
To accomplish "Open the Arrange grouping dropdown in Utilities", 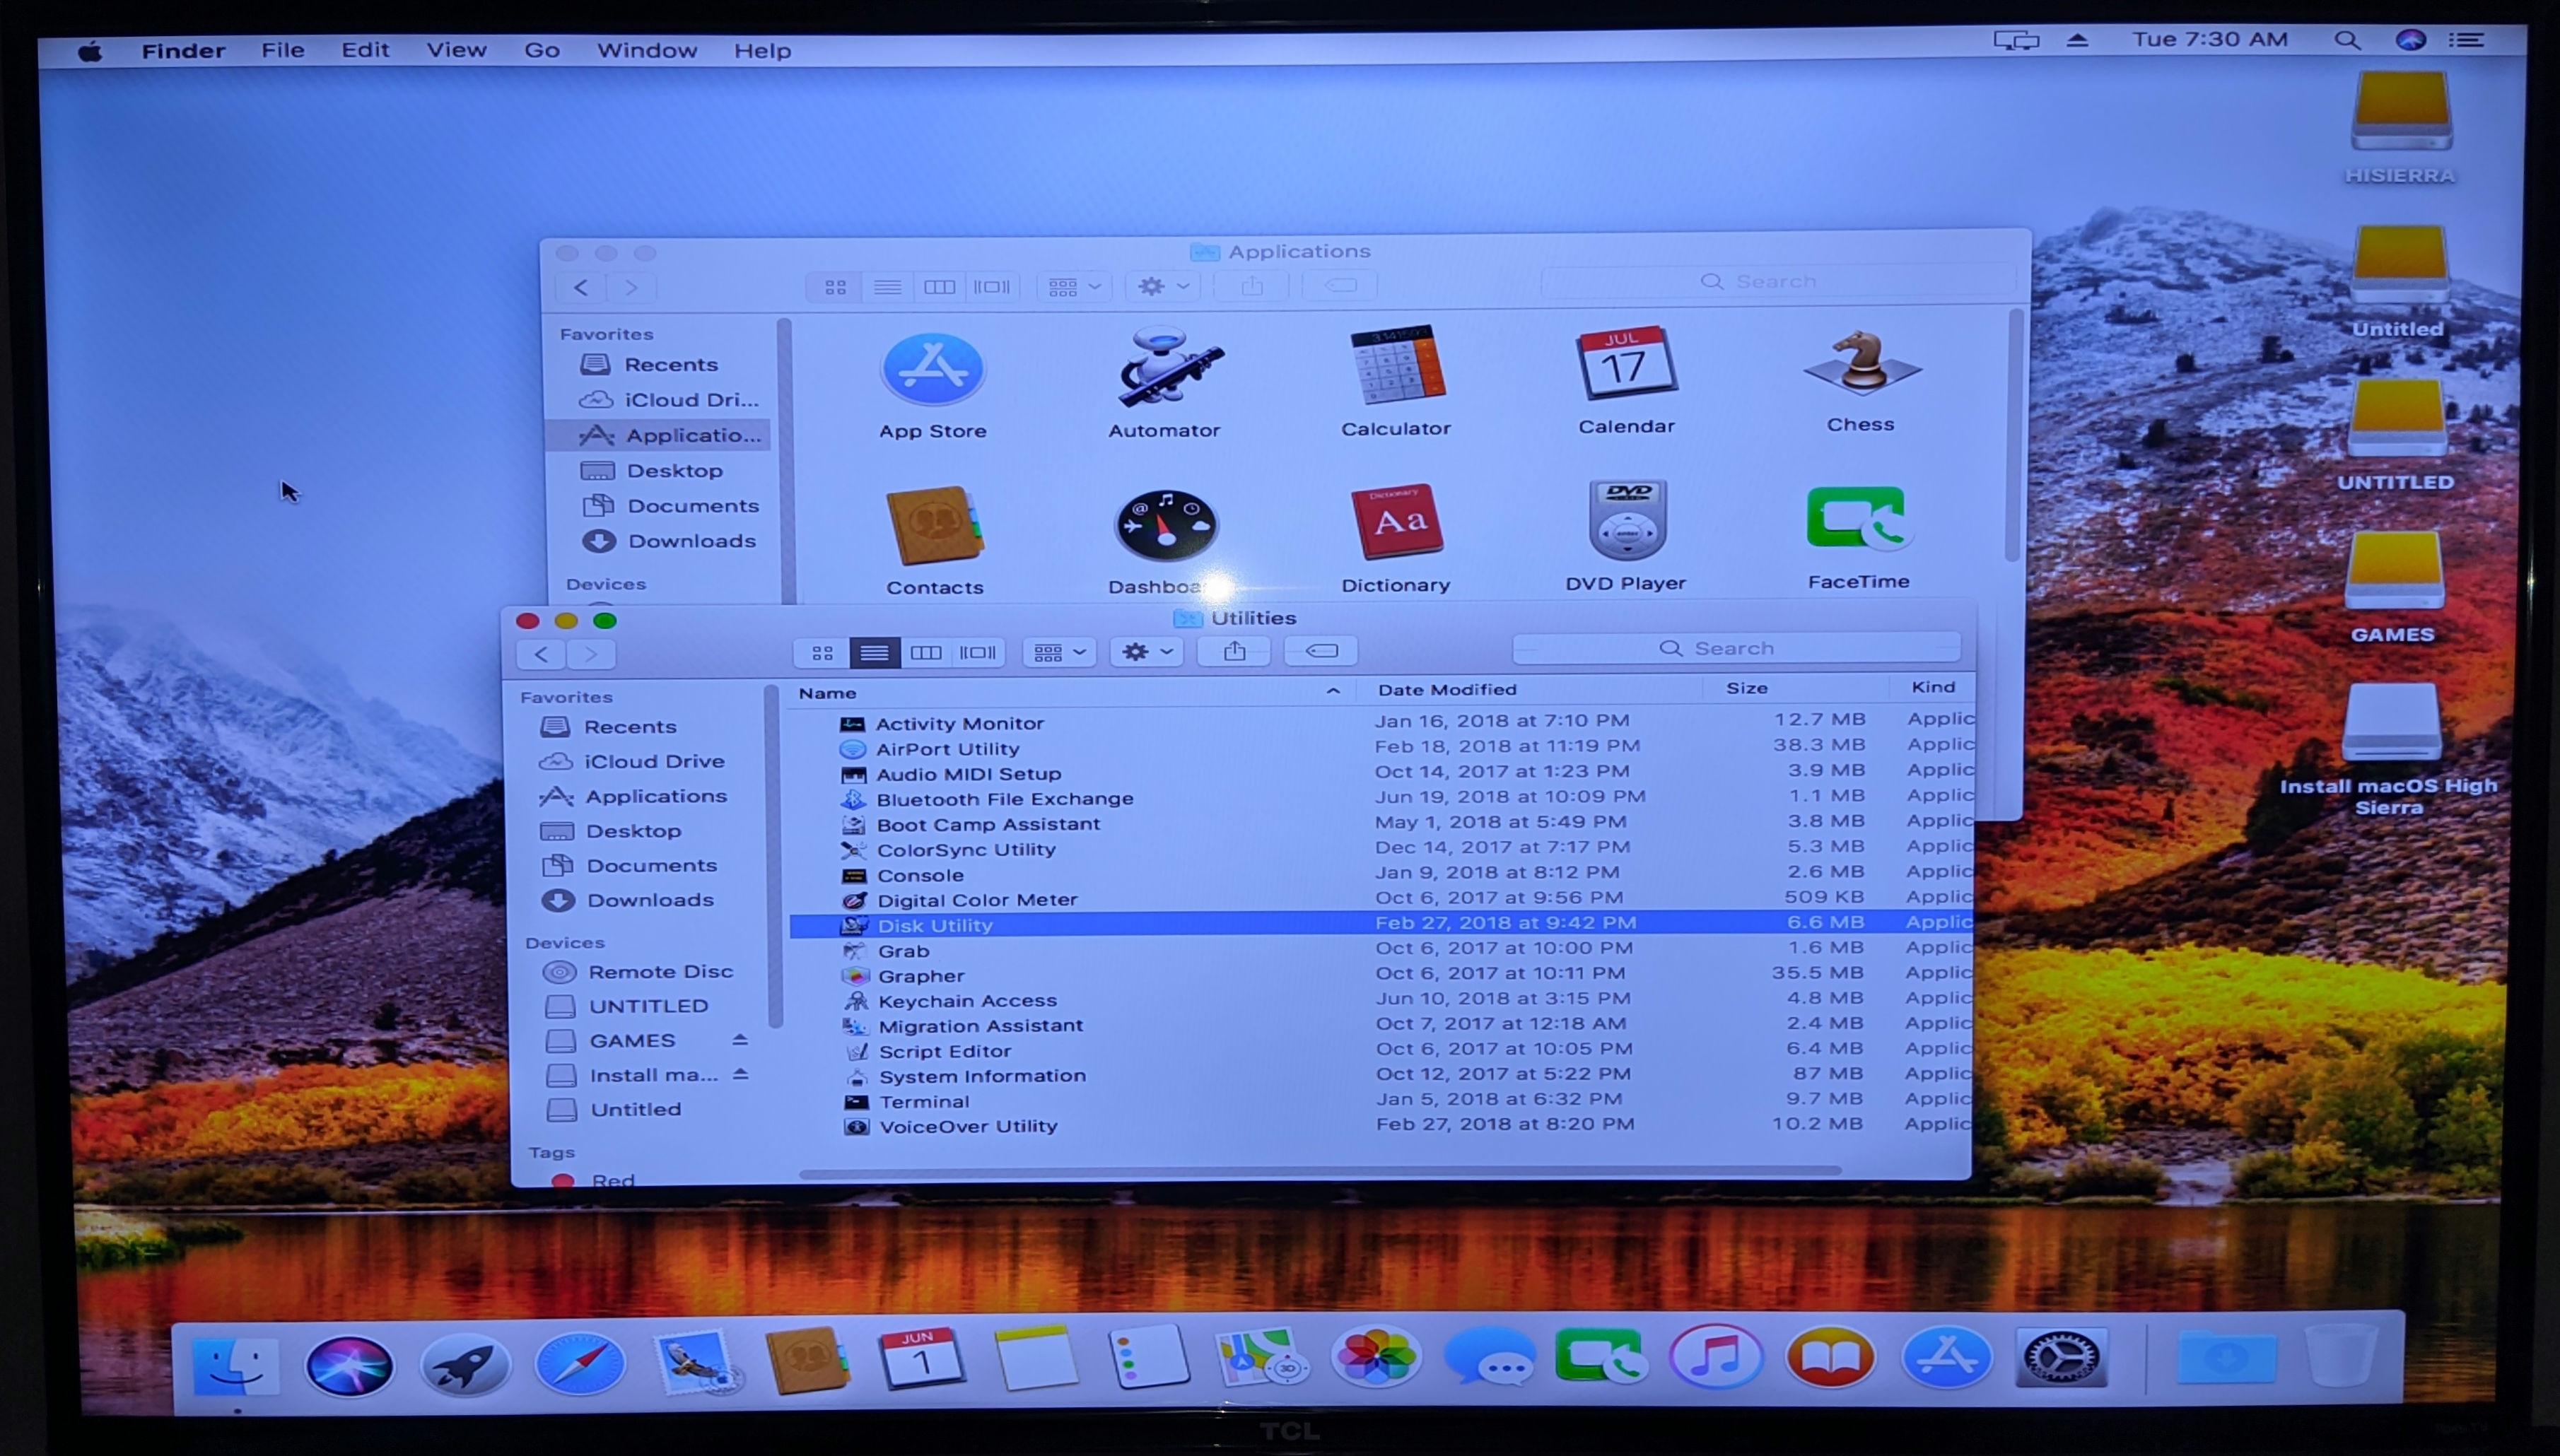I will click(1059, 653).
